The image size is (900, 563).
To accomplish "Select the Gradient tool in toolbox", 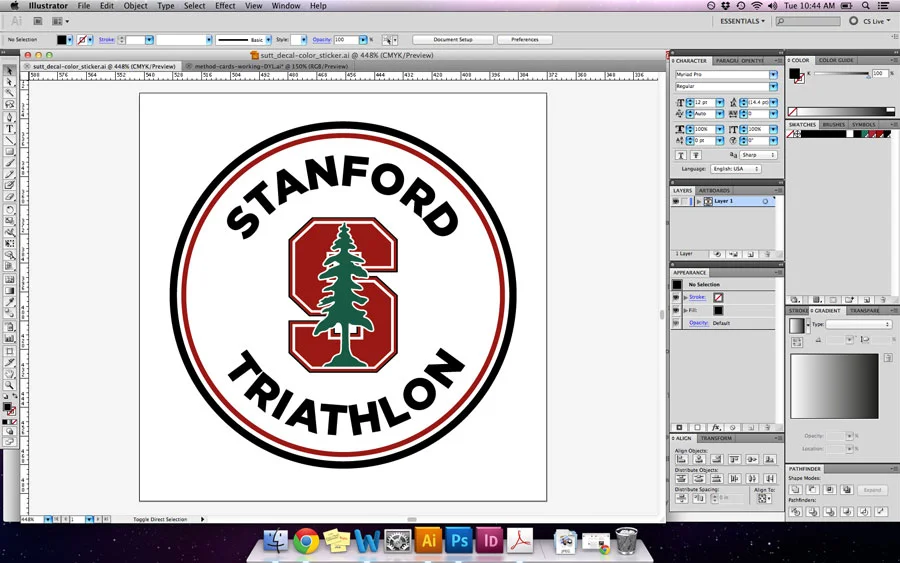I will (9, 289).
